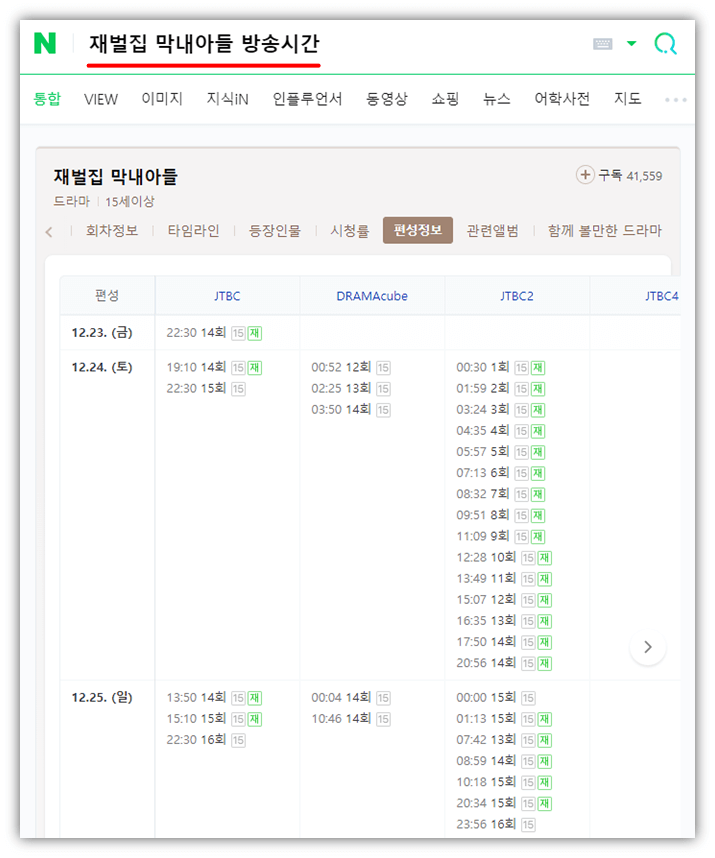Click the plus subscribe (구독) icon
Image resolution: width=715 pixels, height=858 pixels.
point(585,175)
